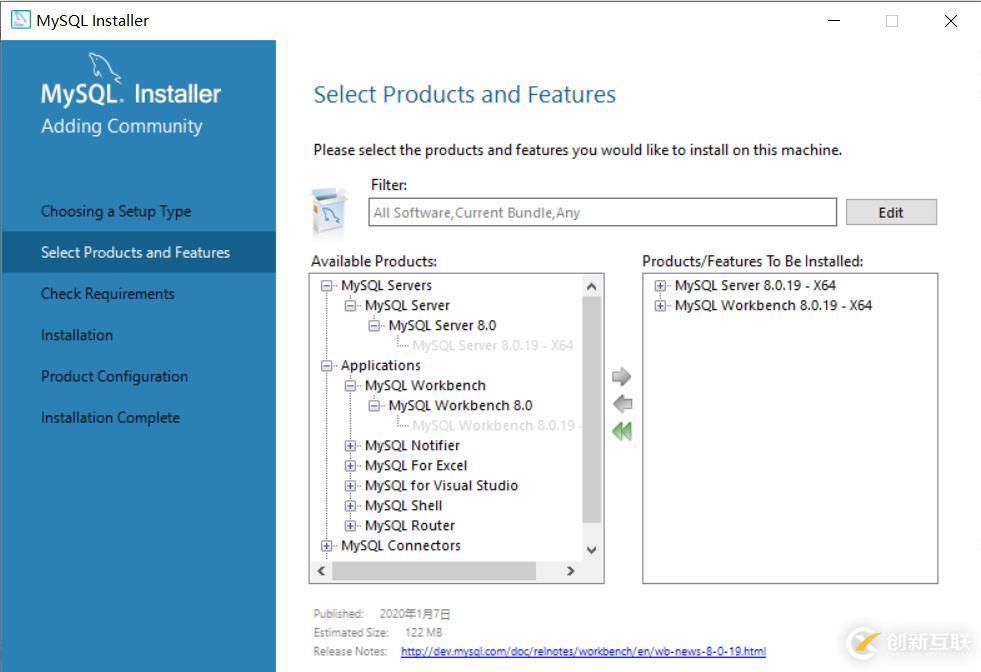Expand the MySQL Shell node

point(350,506)
